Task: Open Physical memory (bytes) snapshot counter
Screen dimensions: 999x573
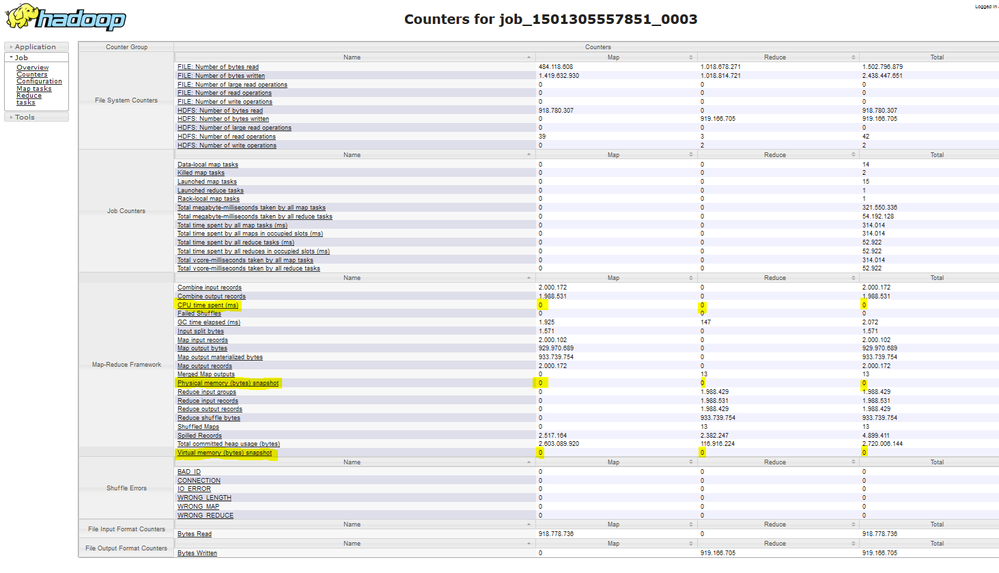Action: point(228,384)
